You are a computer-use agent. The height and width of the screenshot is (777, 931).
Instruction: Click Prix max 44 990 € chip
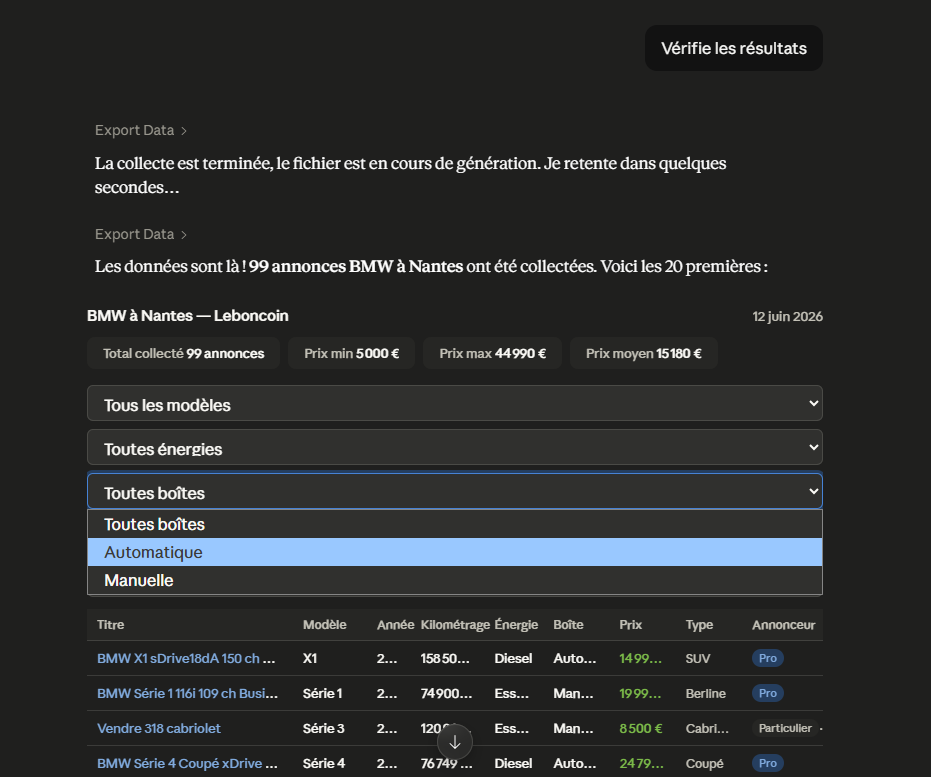(x=492, y=354)
